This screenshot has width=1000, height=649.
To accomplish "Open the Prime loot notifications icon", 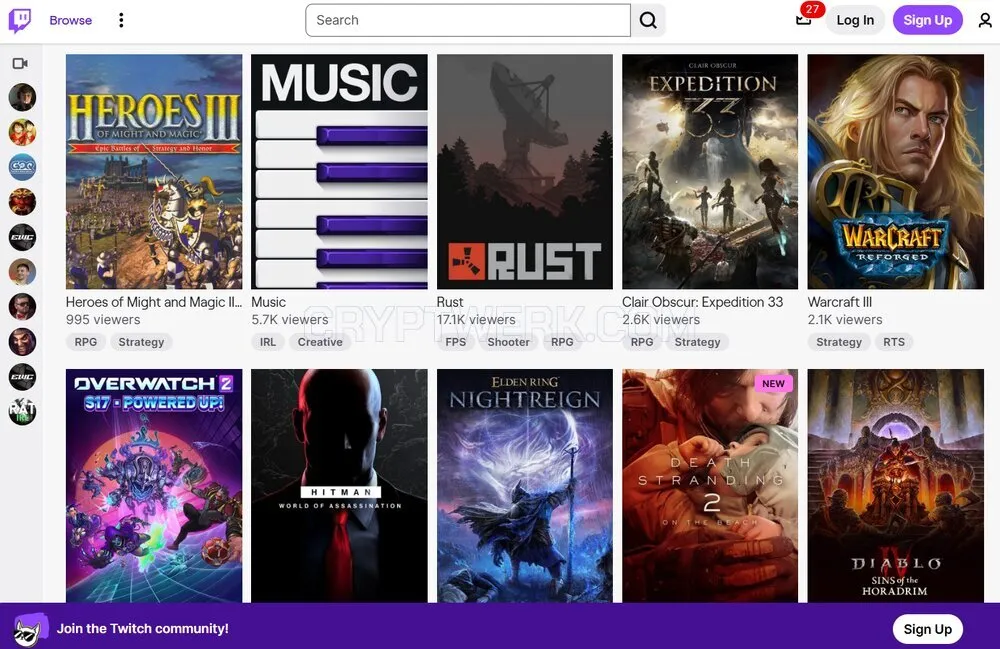I will pos(804,19).
